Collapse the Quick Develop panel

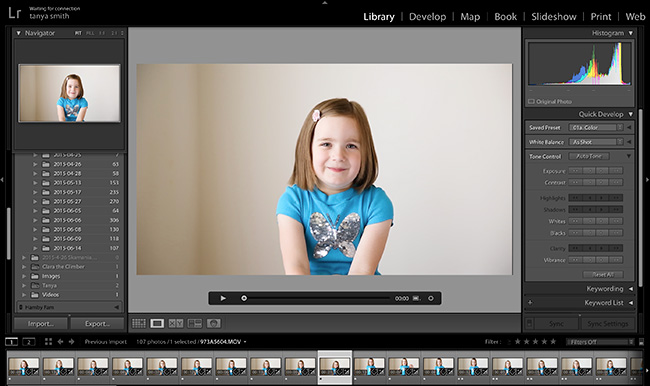pos(631,114)
